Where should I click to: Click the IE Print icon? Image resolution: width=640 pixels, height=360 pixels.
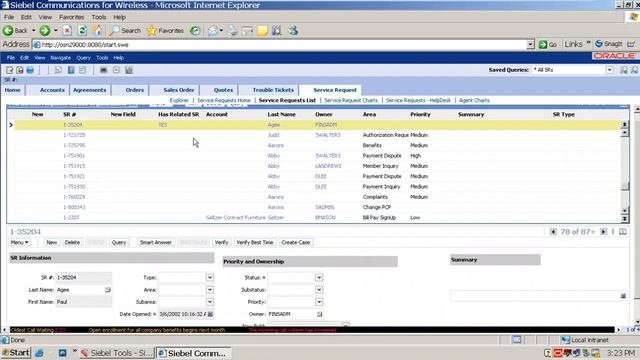232,30
